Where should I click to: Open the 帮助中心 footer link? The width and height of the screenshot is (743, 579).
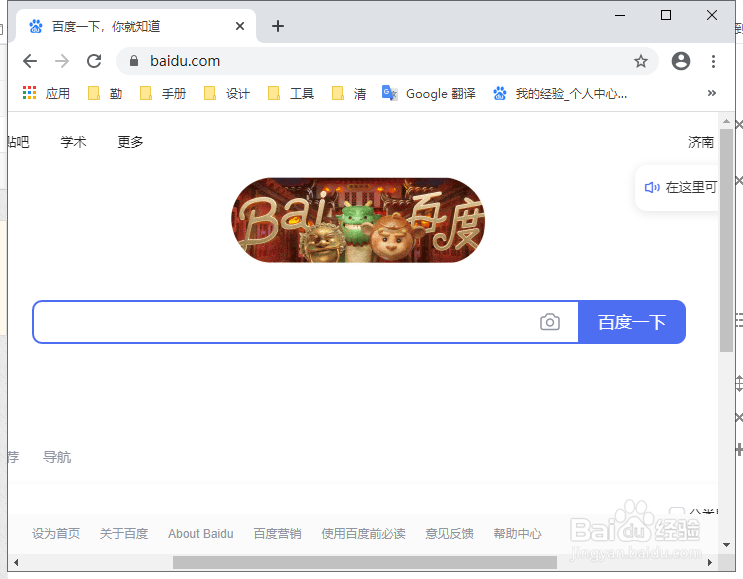(517, 534)
